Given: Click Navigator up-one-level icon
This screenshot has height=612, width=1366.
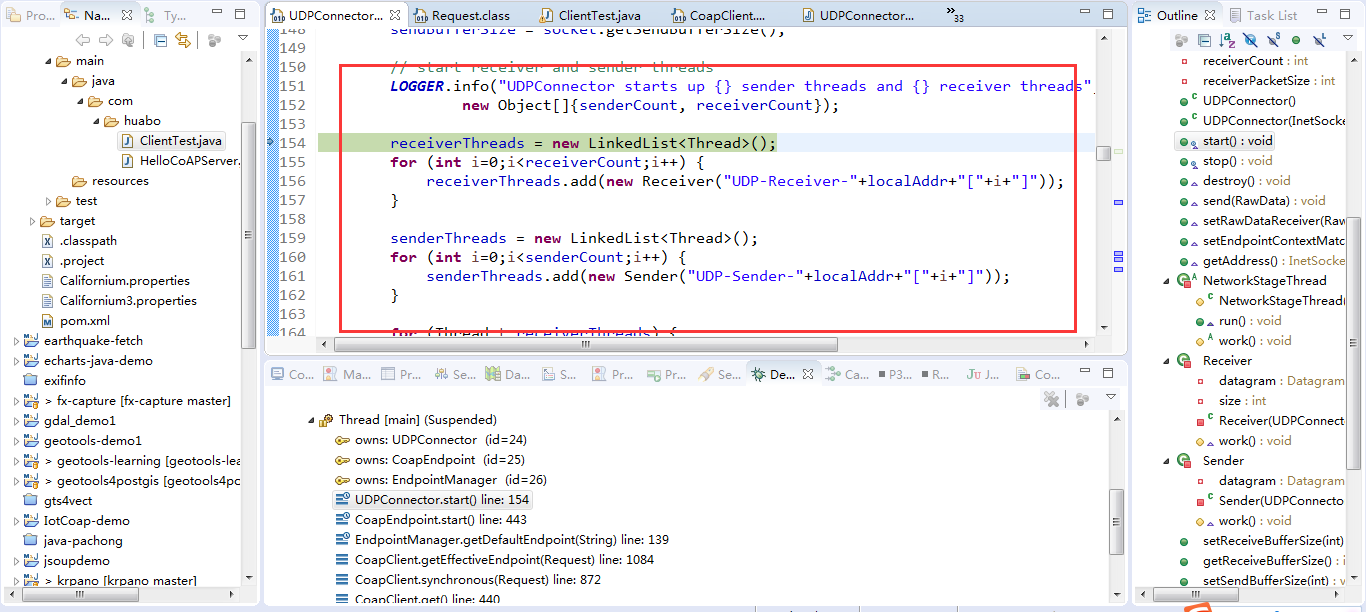Looking at the screenshot, I should click(x=128, y=40).
